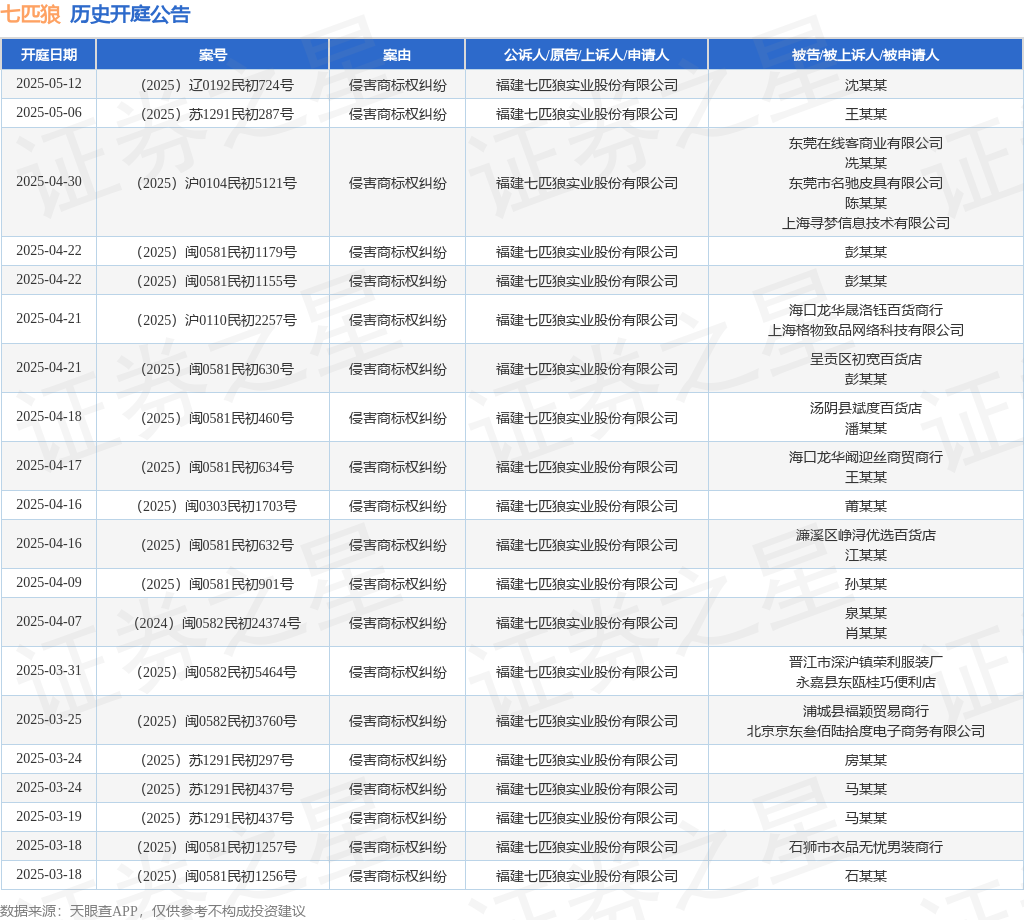Viewport: 1024px width, 920px height.
Task: Click defendant 房某某
Action: pos(866,761)
